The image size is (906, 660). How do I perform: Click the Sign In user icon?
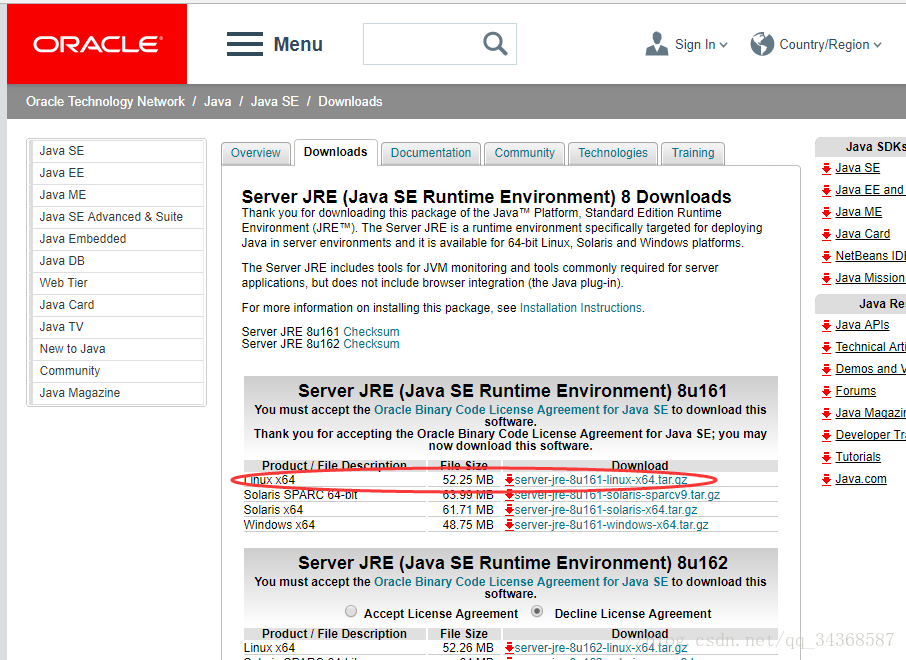point(656,44)
